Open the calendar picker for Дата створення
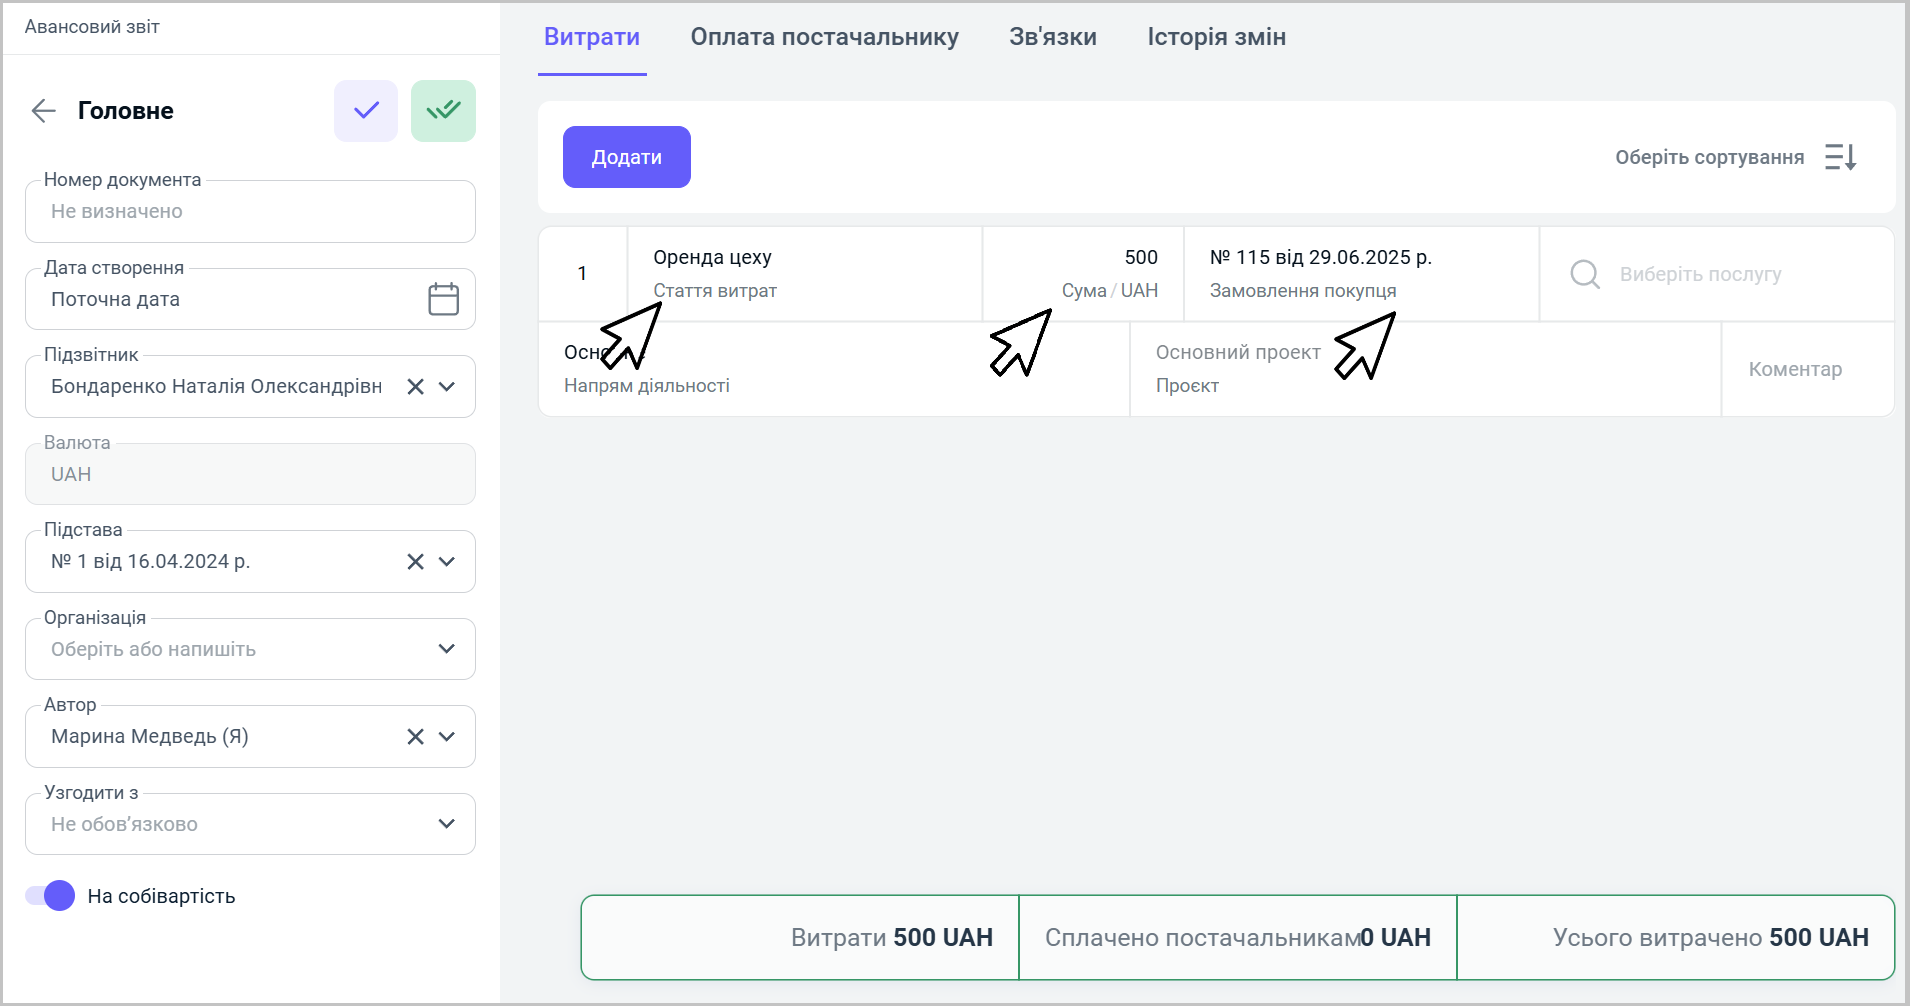 443,299
